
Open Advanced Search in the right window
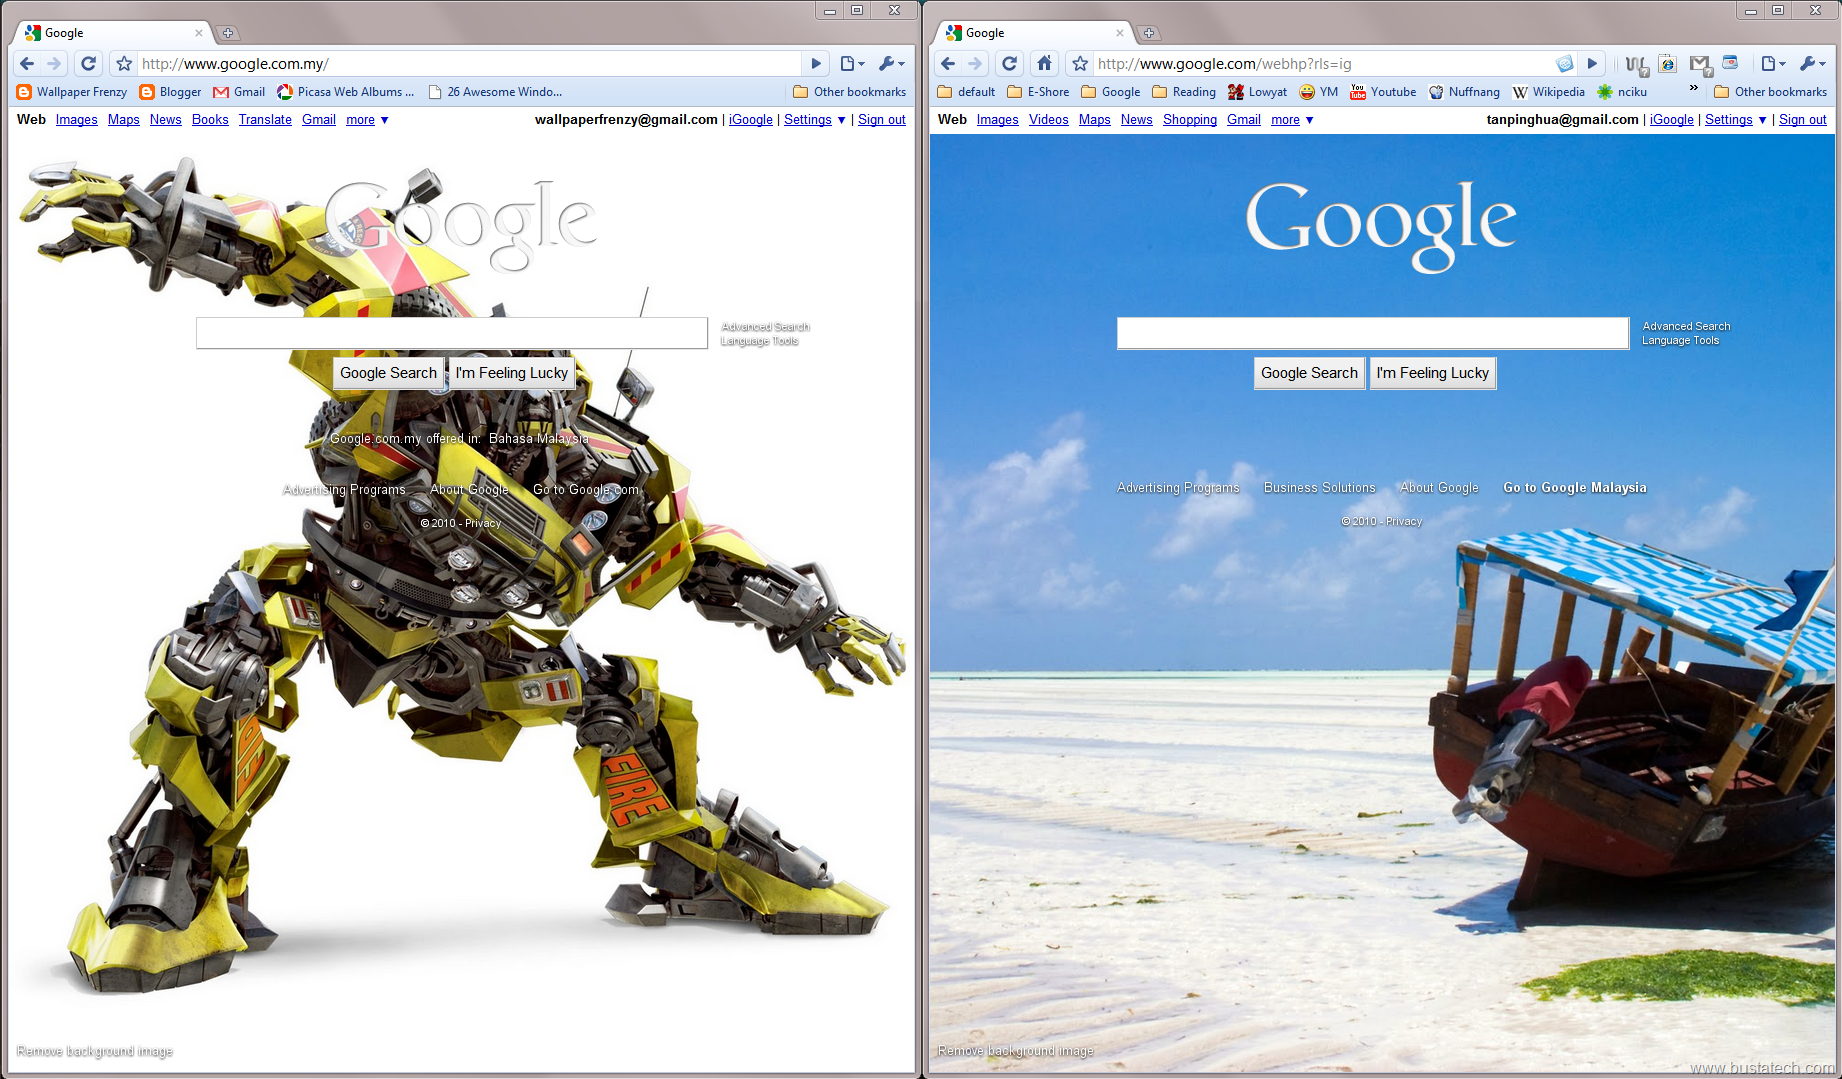click(1686, 326)
